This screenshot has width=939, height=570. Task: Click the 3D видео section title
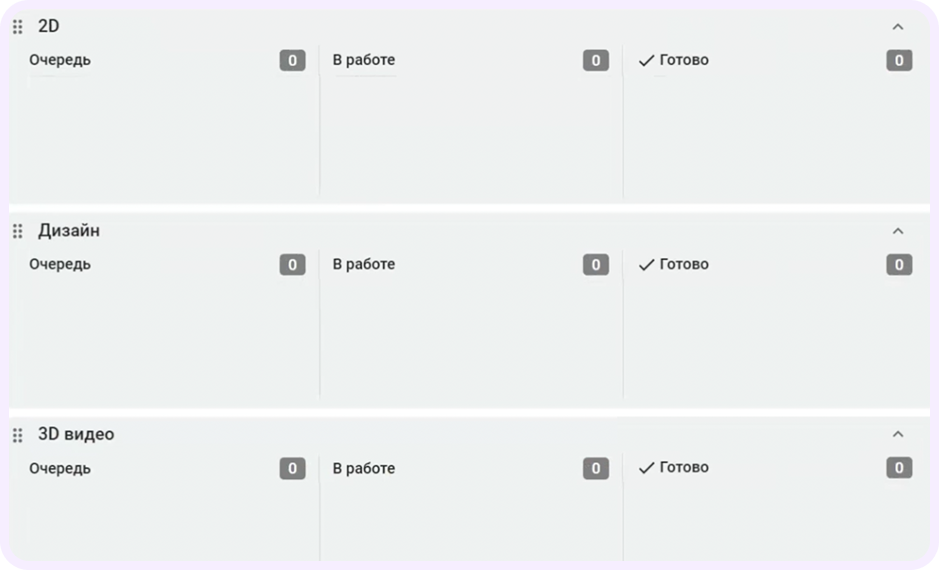pos(76,435)
